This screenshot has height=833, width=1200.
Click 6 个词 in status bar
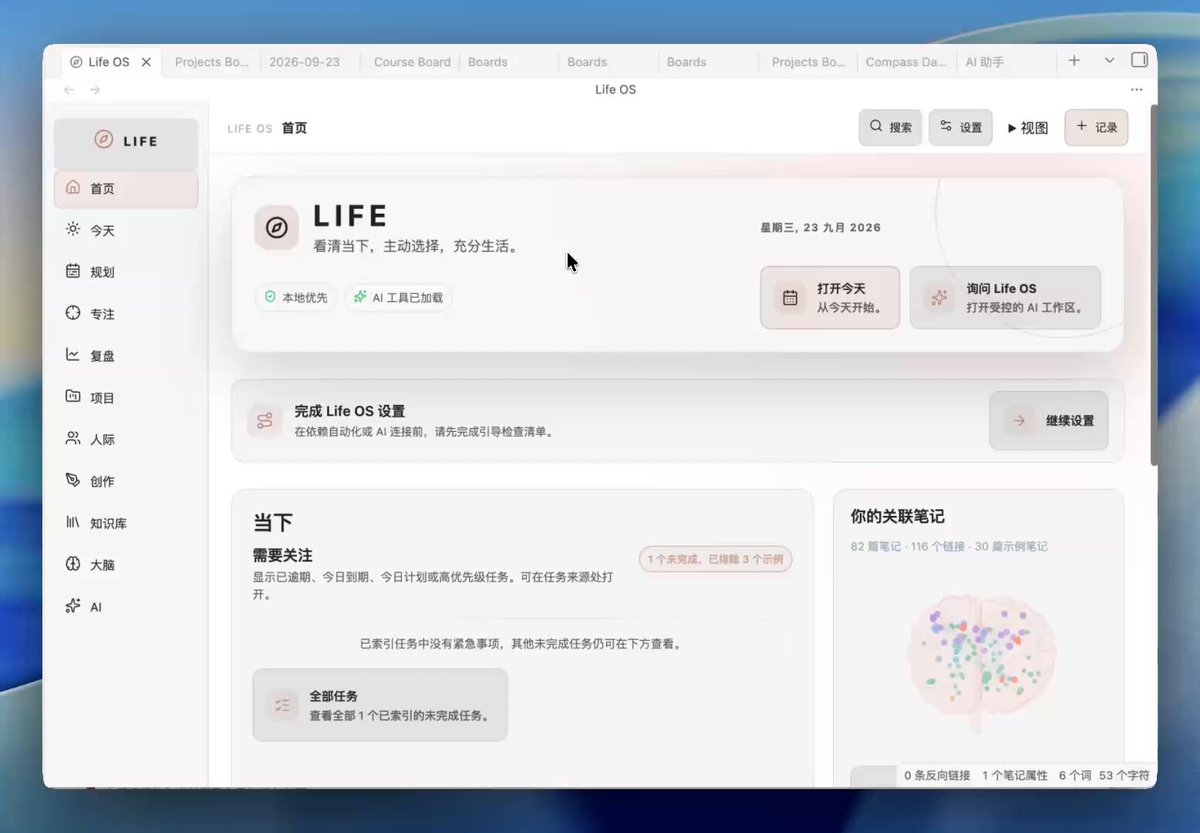(1074, 775)
